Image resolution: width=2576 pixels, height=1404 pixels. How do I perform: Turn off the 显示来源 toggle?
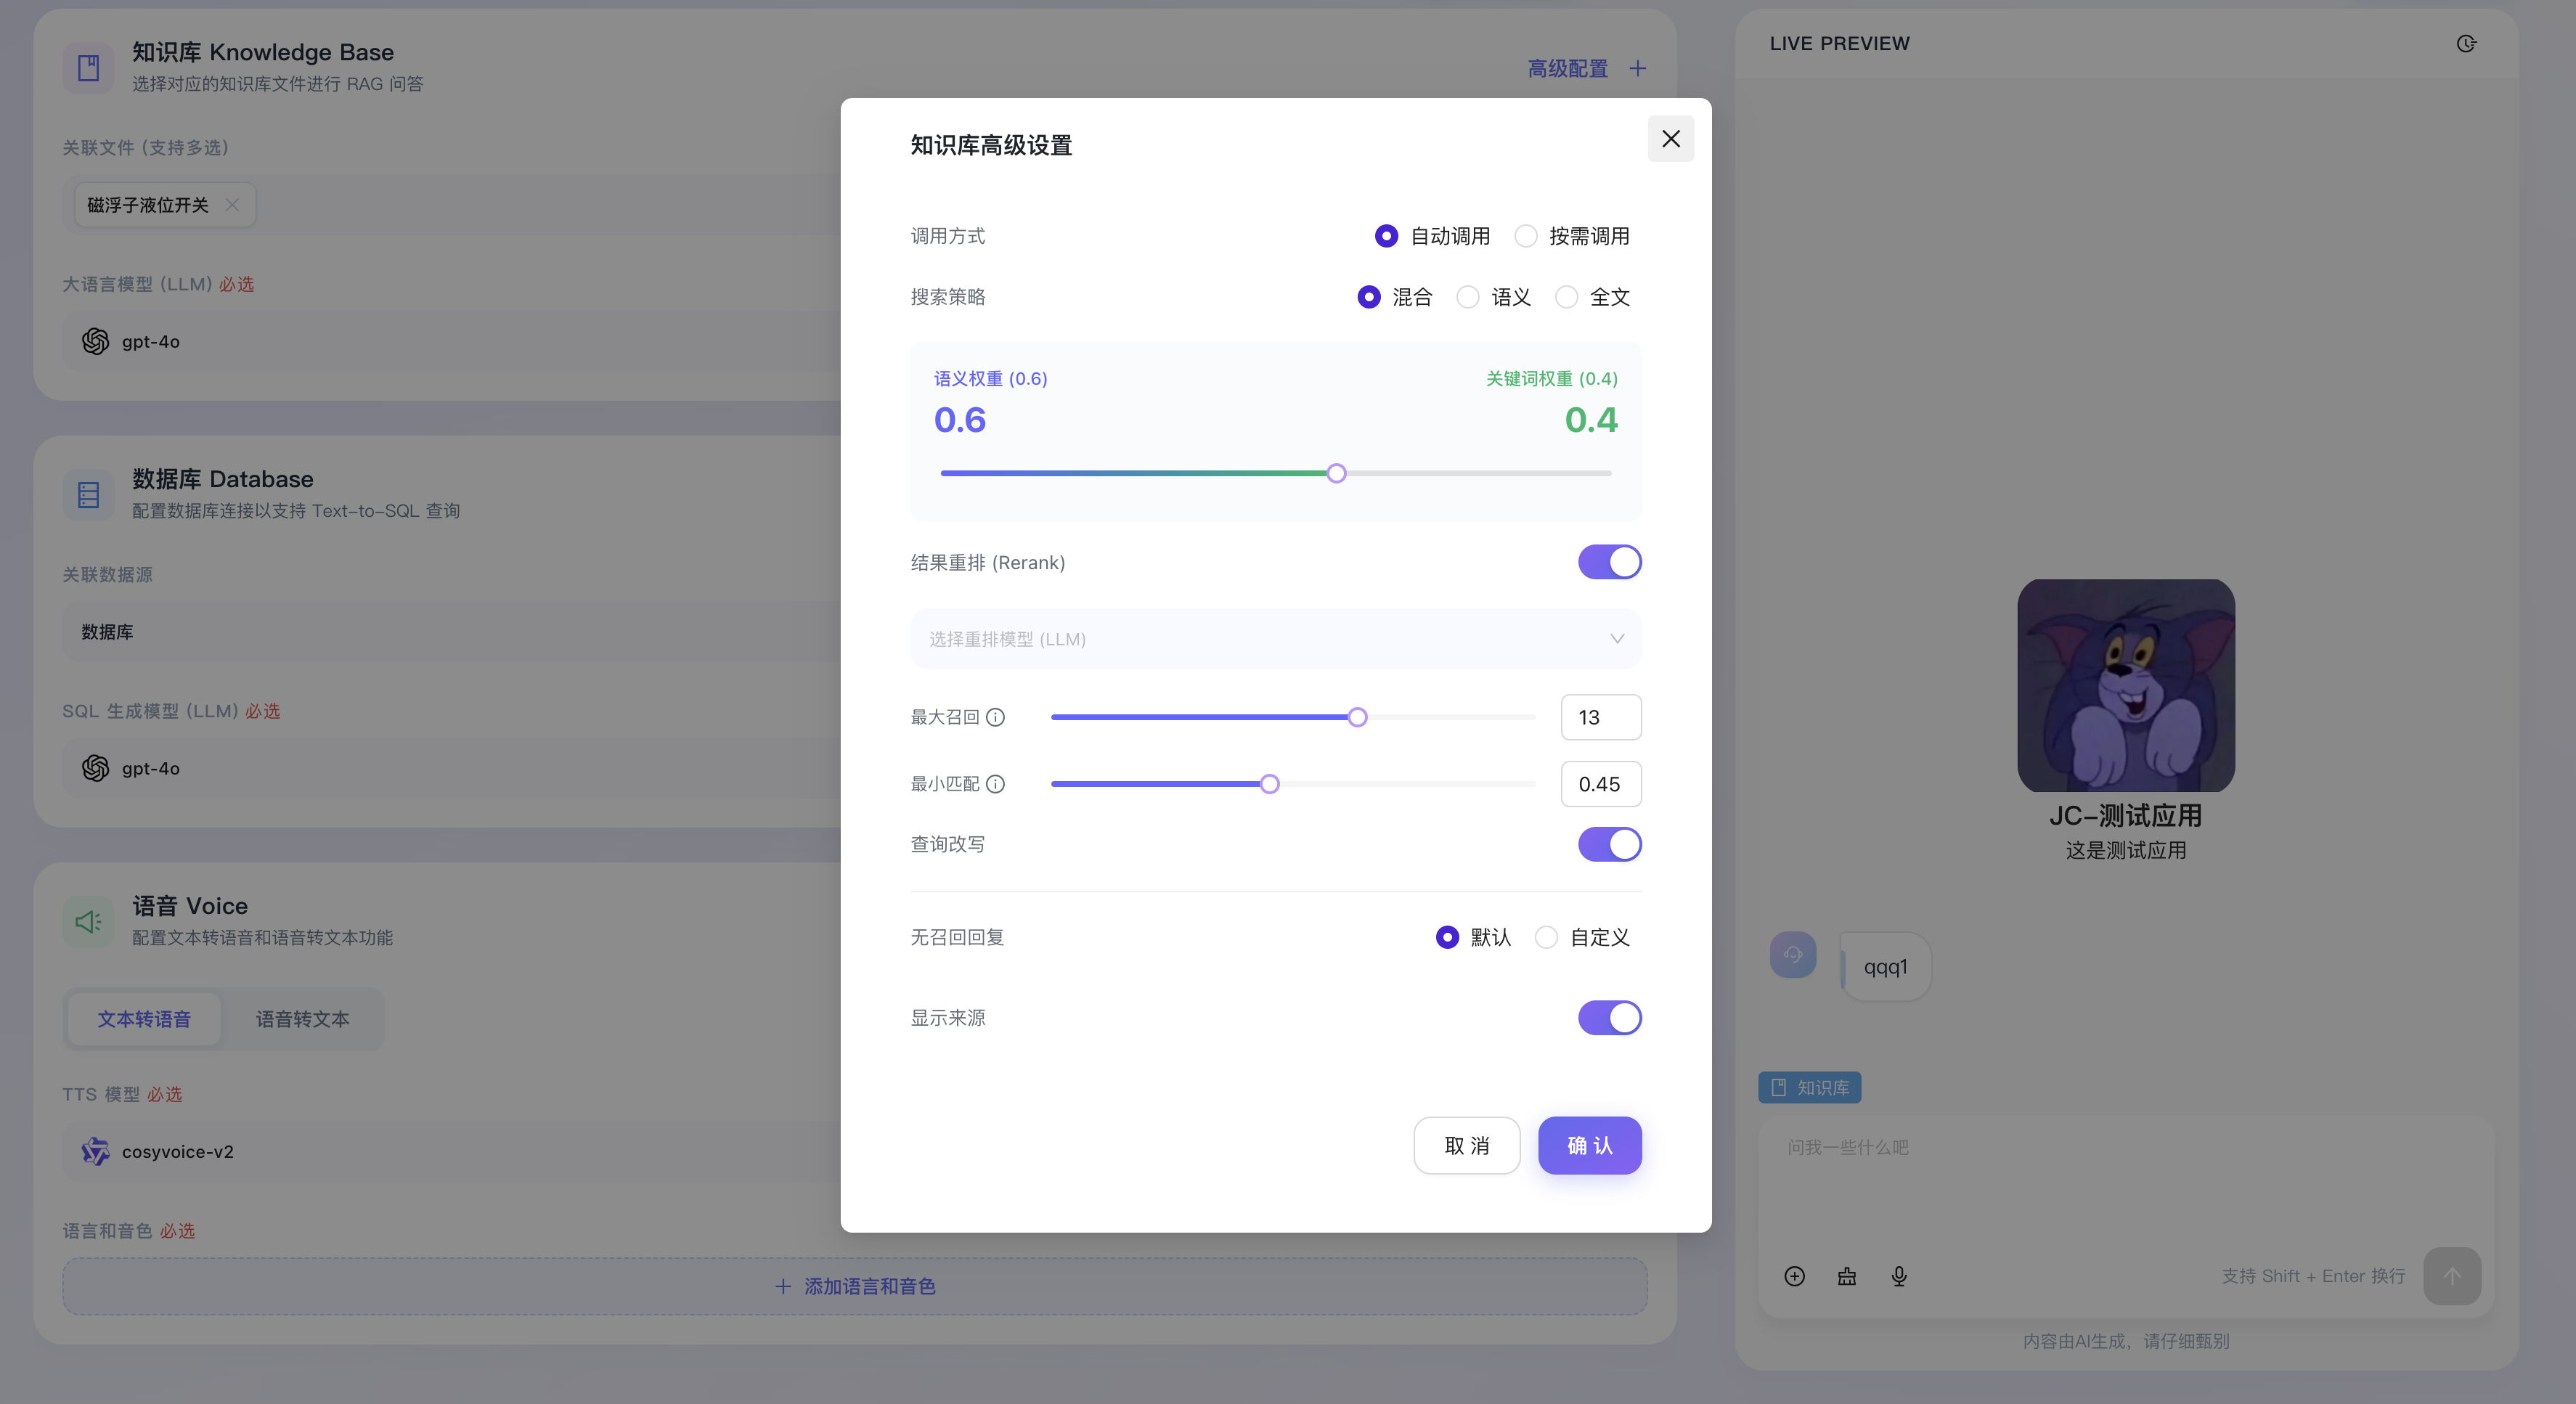point(1609,1018)
